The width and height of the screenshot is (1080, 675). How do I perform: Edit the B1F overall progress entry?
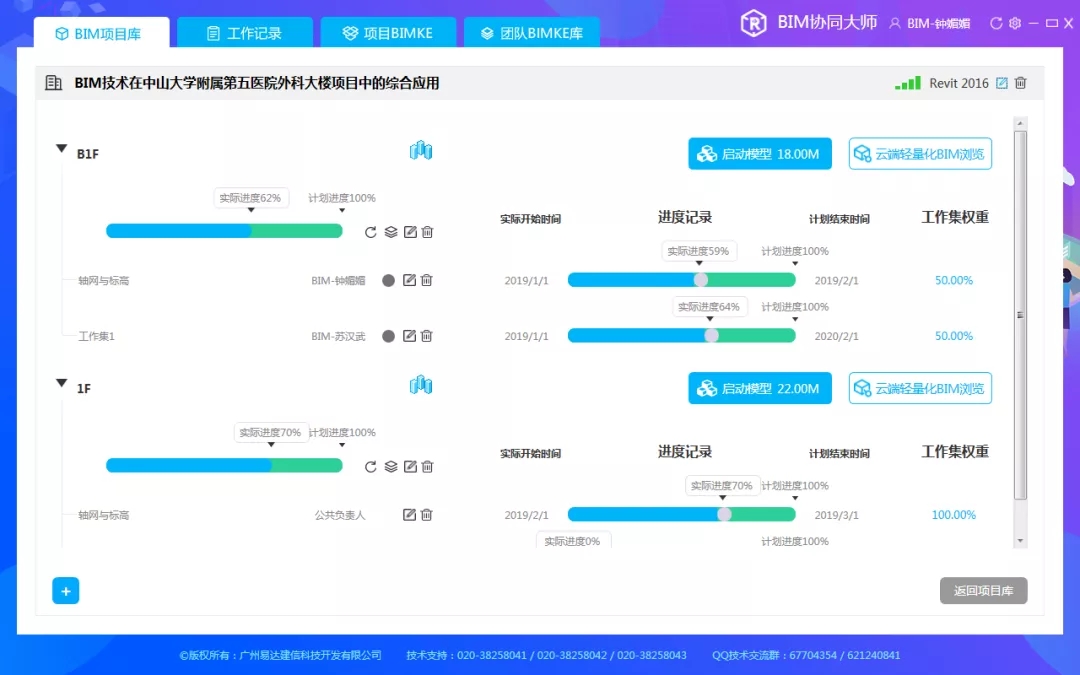point(410,232)
